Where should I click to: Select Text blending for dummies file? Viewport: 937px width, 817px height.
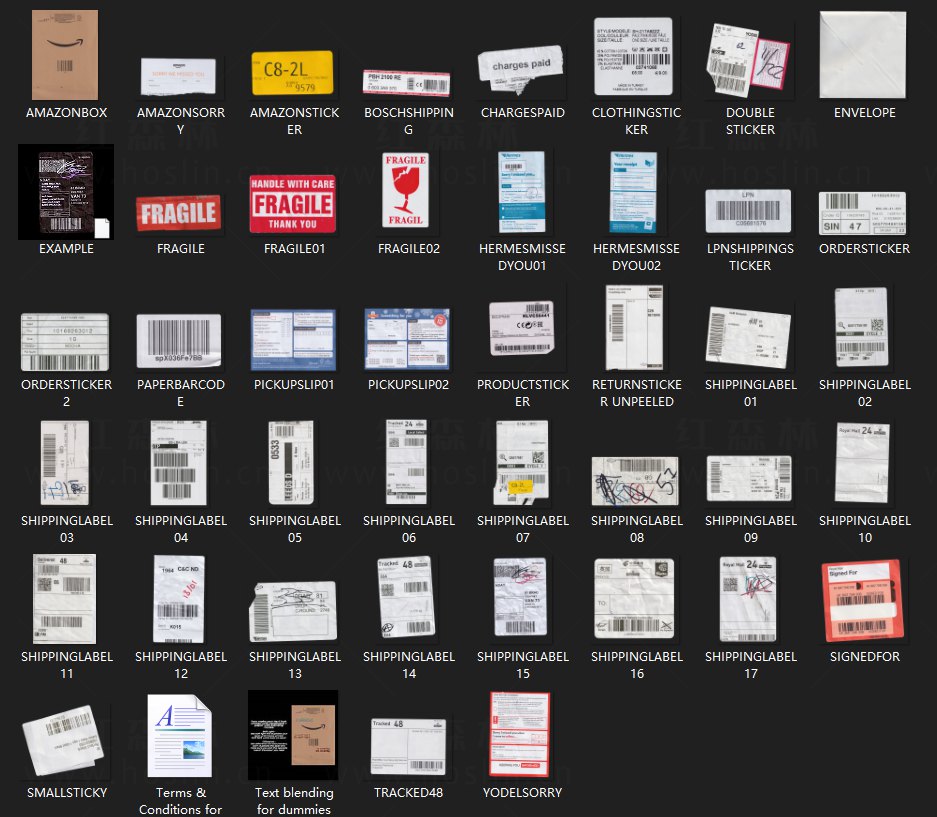(293, 735)
